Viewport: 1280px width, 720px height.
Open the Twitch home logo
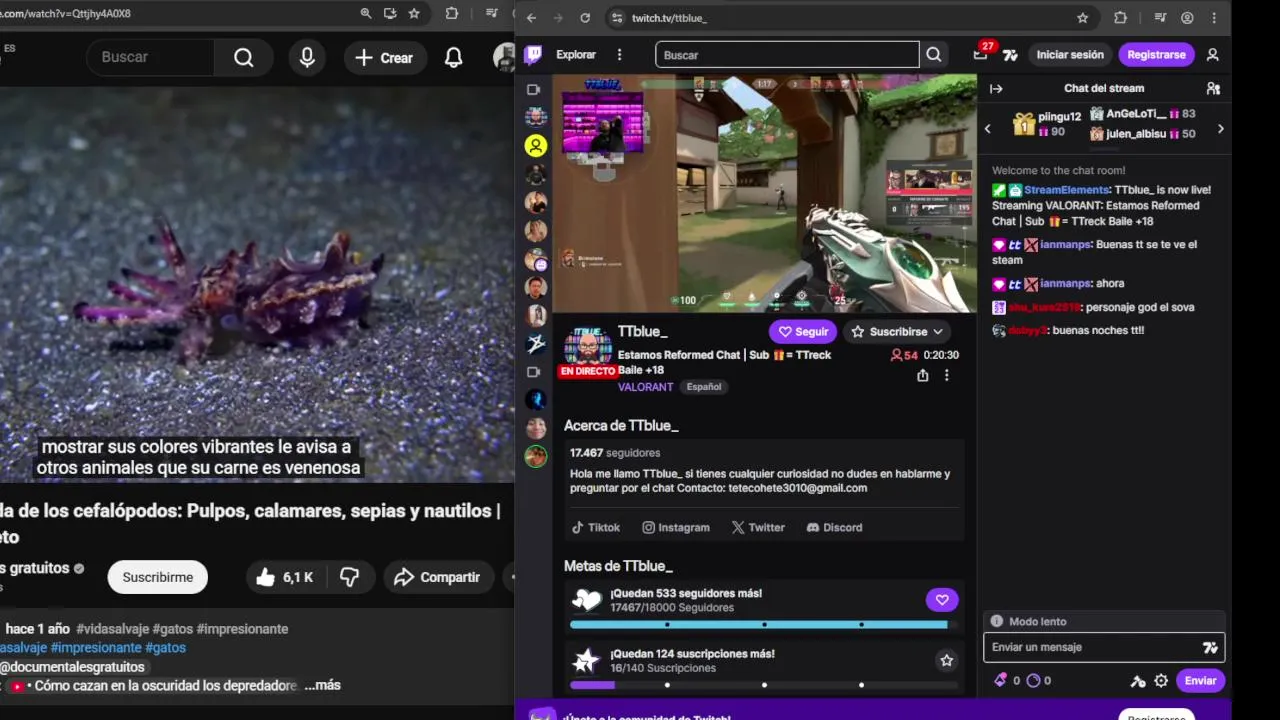click(534, 55)
